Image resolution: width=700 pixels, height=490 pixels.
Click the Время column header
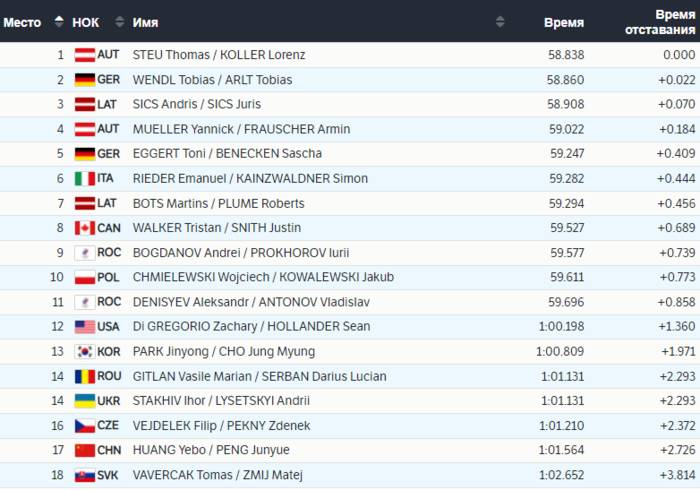(x=563, y=22)
